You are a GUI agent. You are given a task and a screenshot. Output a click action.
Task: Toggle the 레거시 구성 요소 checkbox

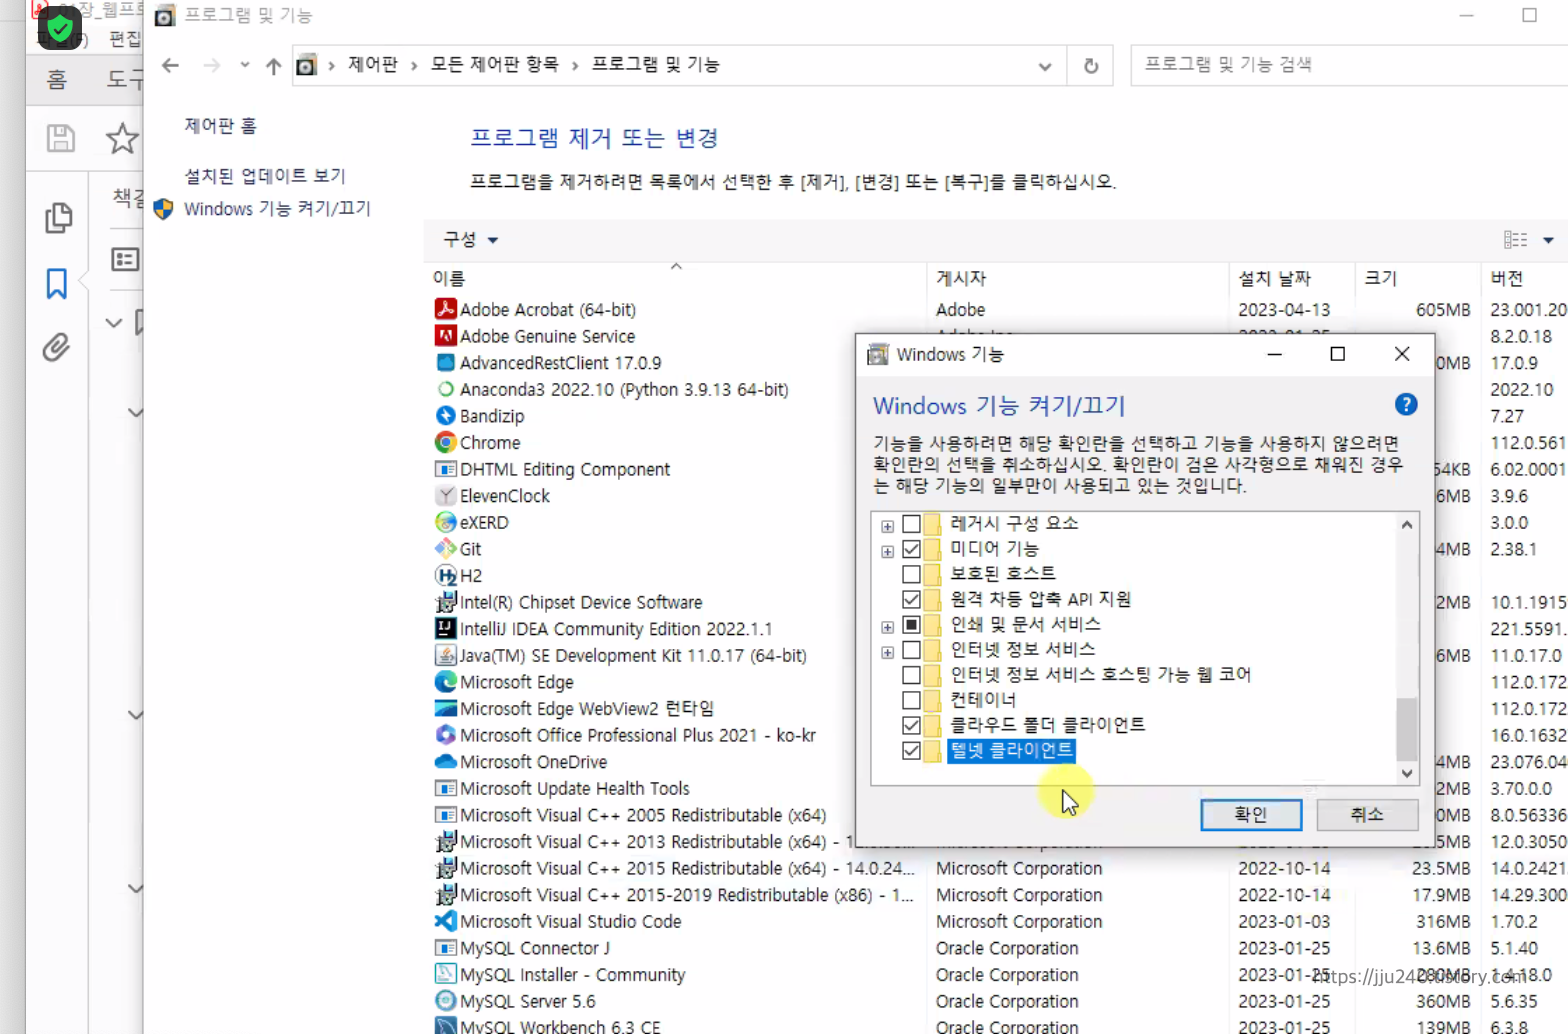click(911, 523)
